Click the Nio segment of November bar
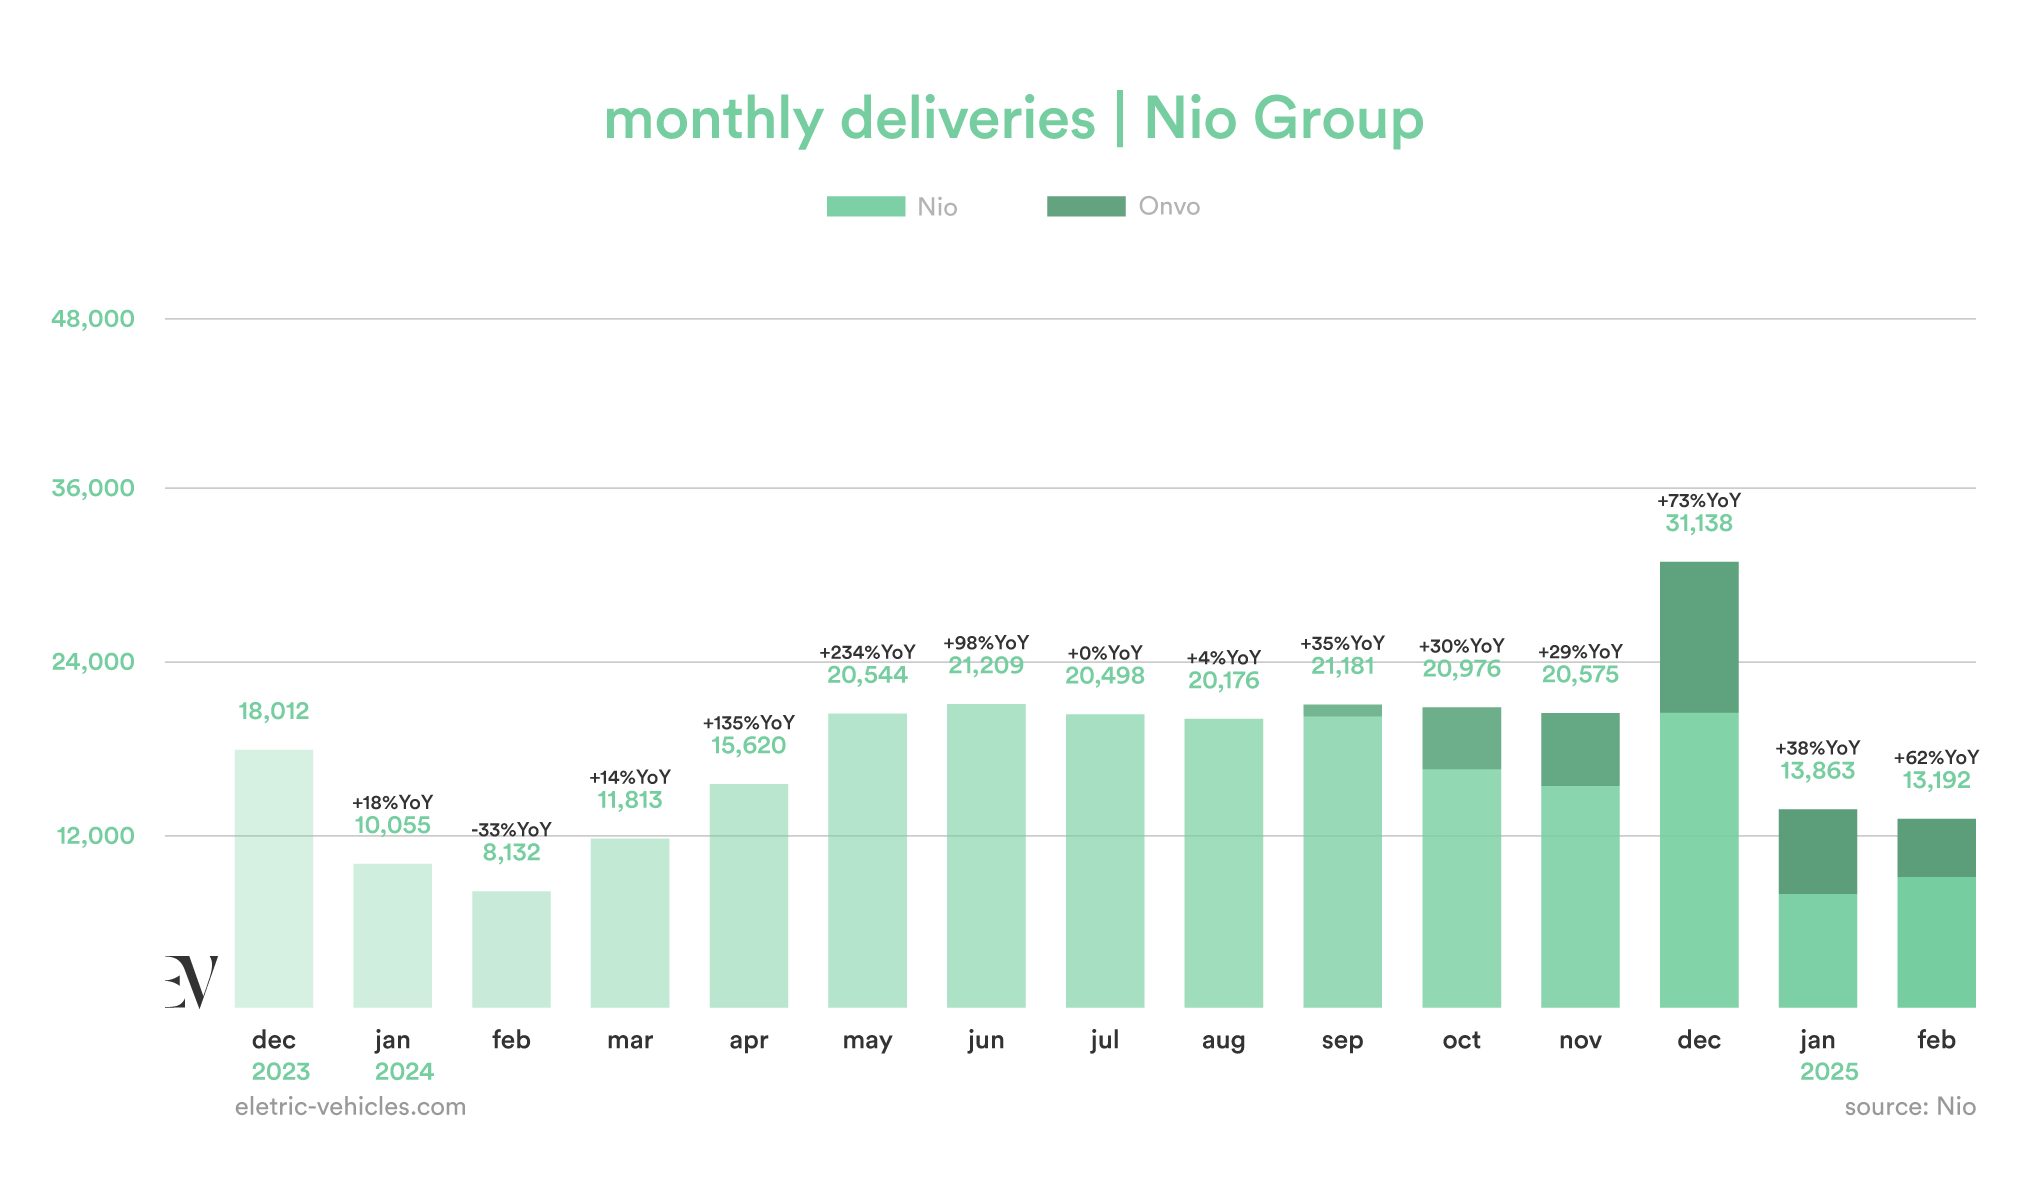 click(1580, 897)
